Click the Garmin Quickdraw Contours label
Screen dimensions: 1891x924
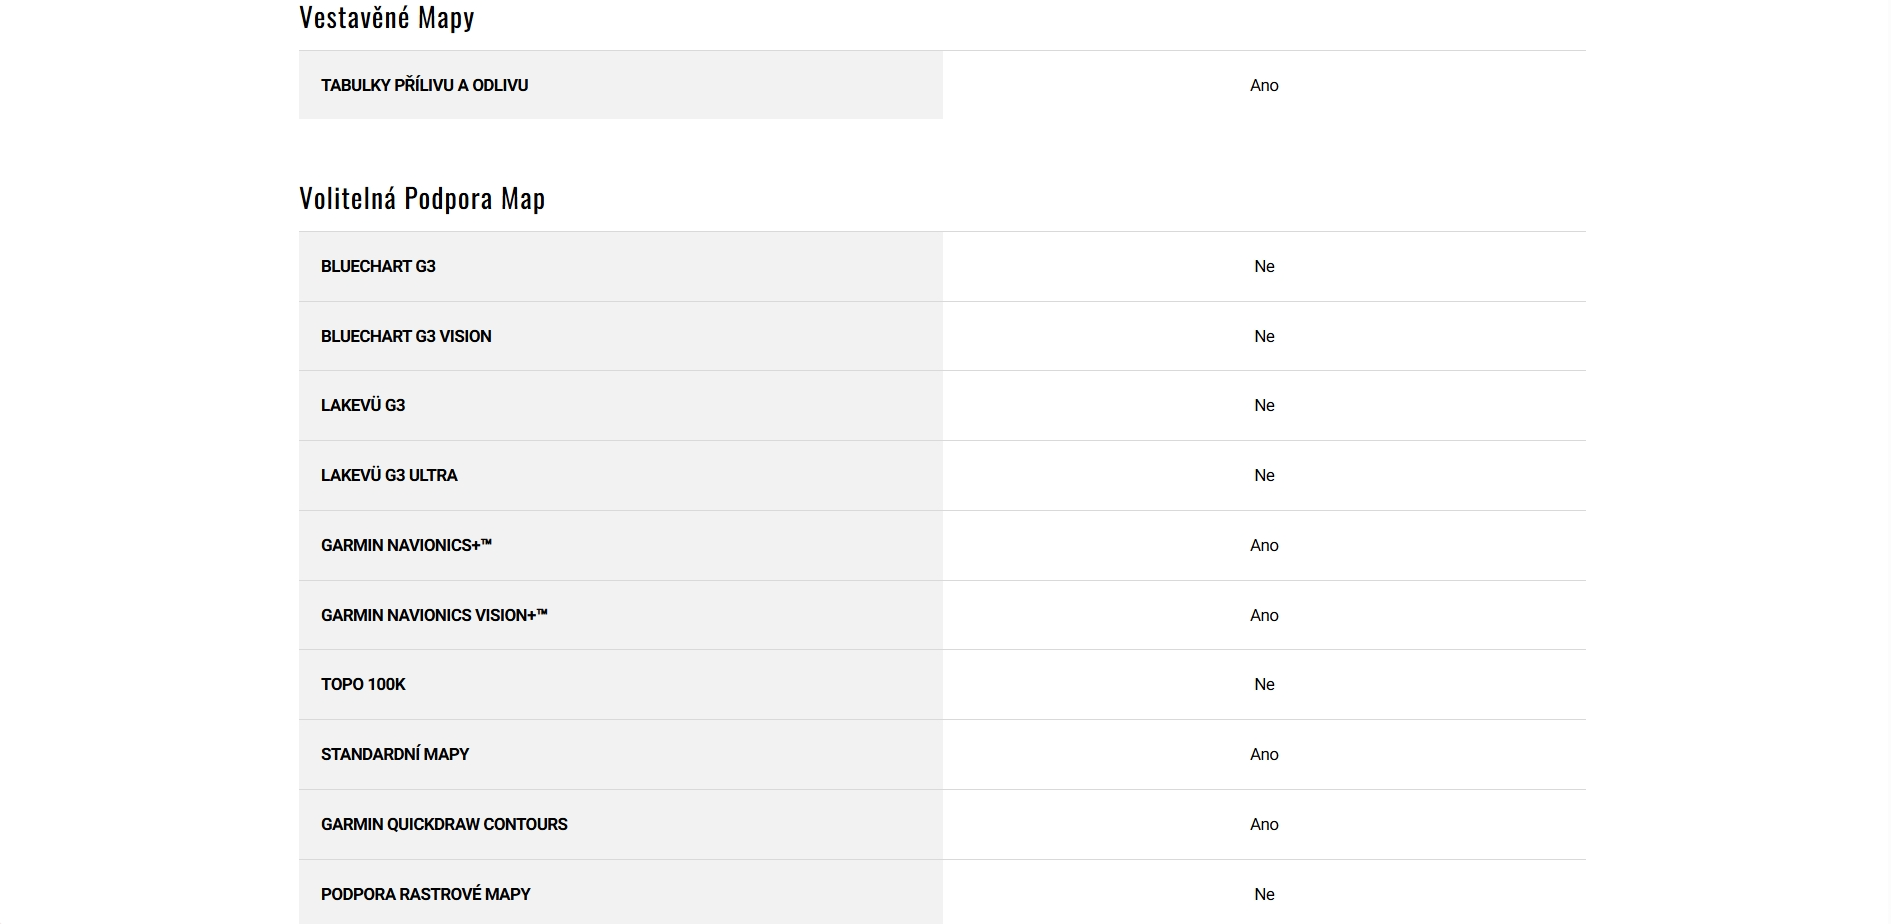(444, 824)
